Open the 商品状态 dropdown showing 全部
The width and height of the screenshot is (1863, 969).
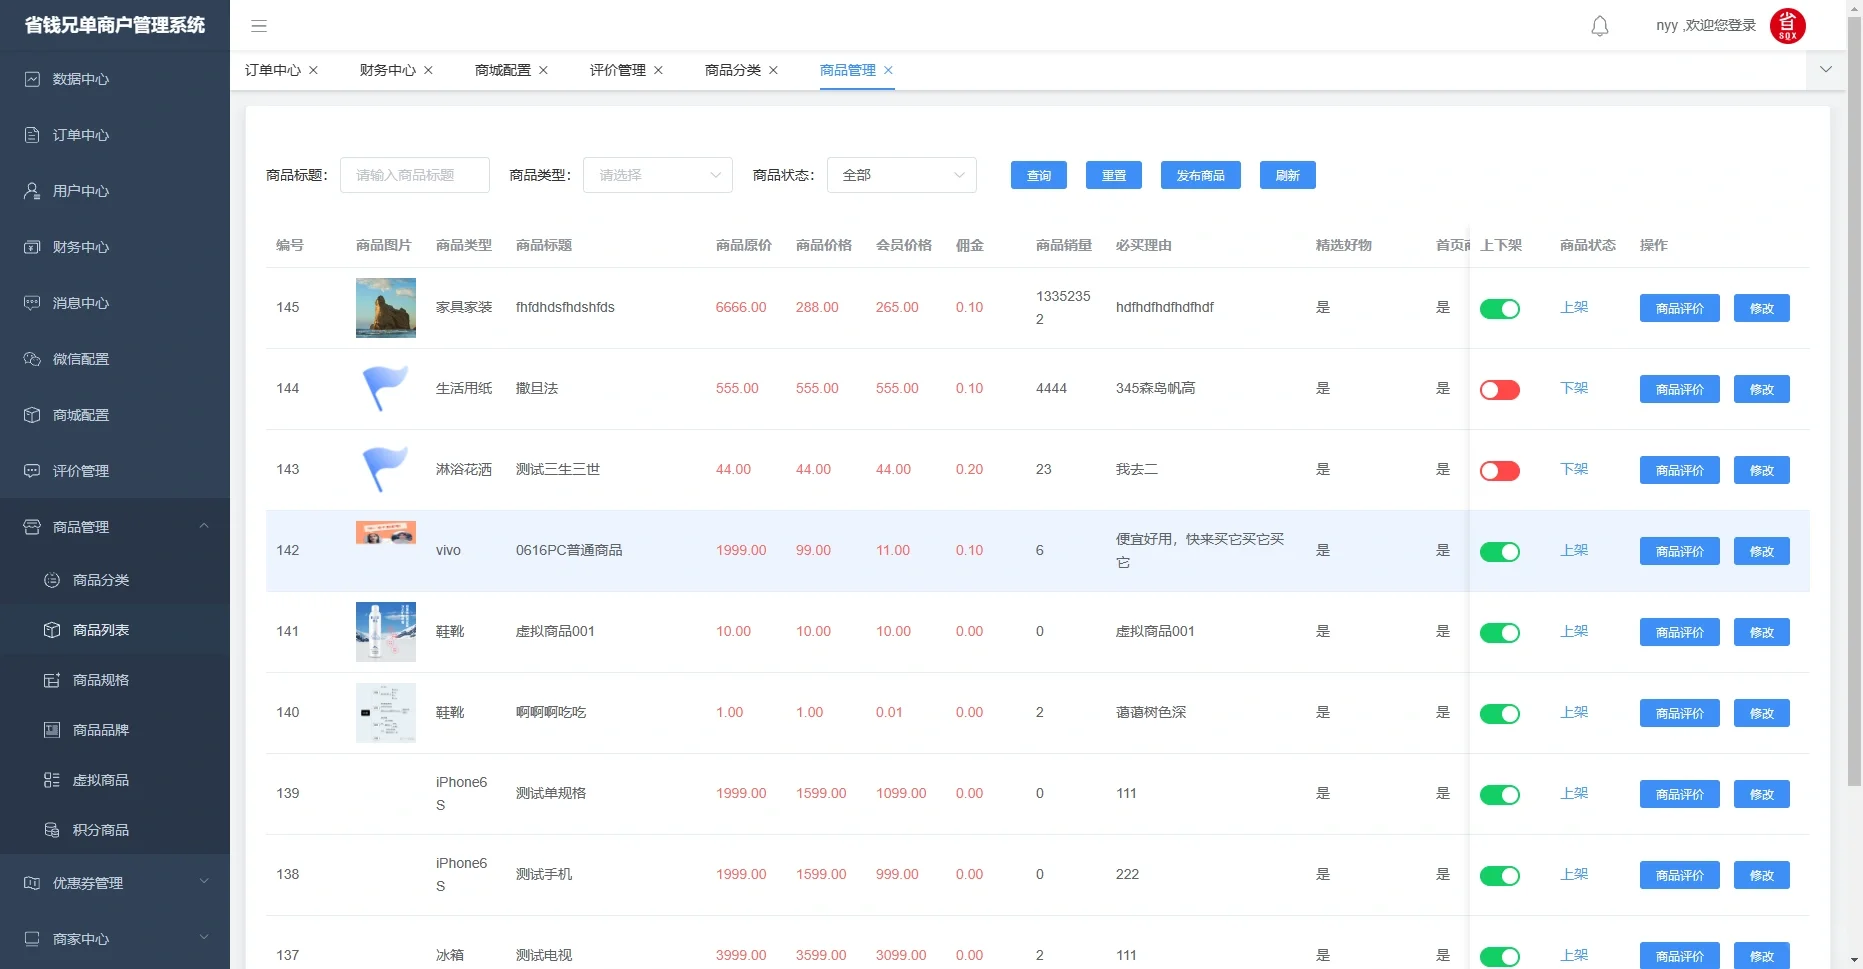901,175
